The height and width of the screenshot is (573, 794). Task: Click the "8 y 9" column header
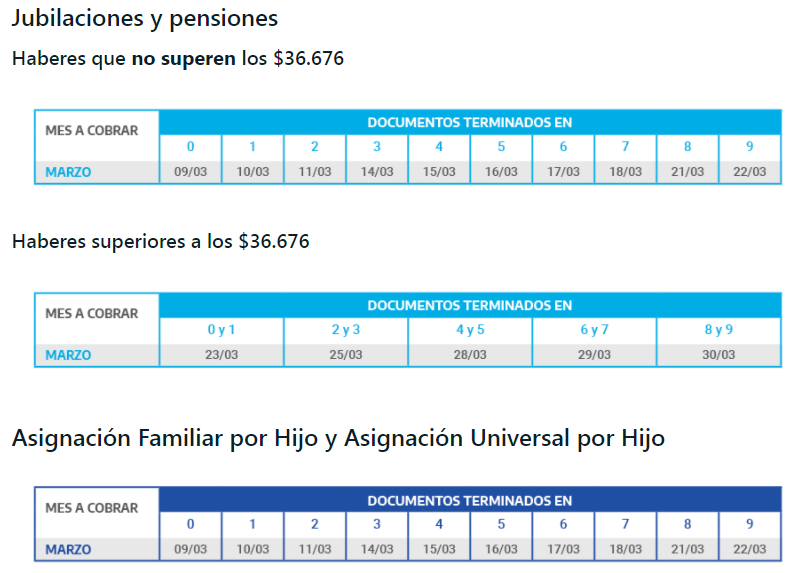tap(718, 330)
